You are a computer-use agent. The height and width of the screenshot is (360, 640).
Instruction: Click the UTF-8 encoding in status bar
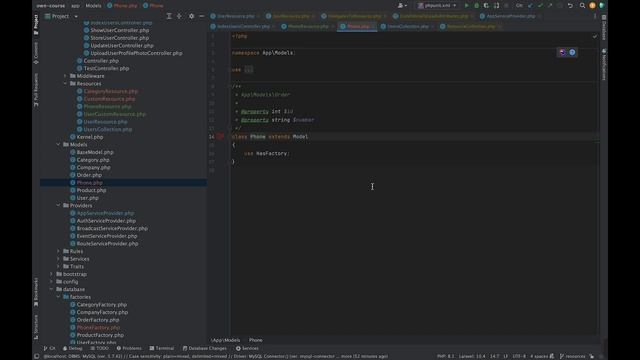[x=519, y=356]
